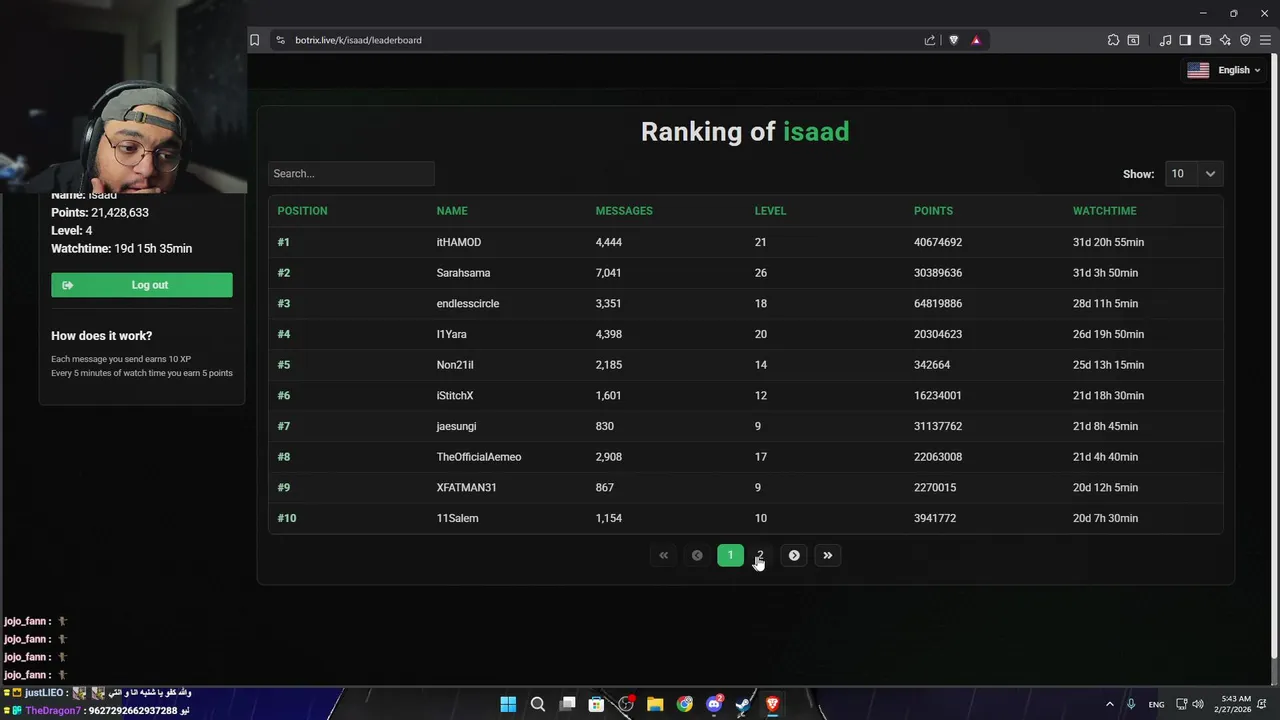Sort by MESSAGES column header
1280x720 pixels.
click(624, 211)
